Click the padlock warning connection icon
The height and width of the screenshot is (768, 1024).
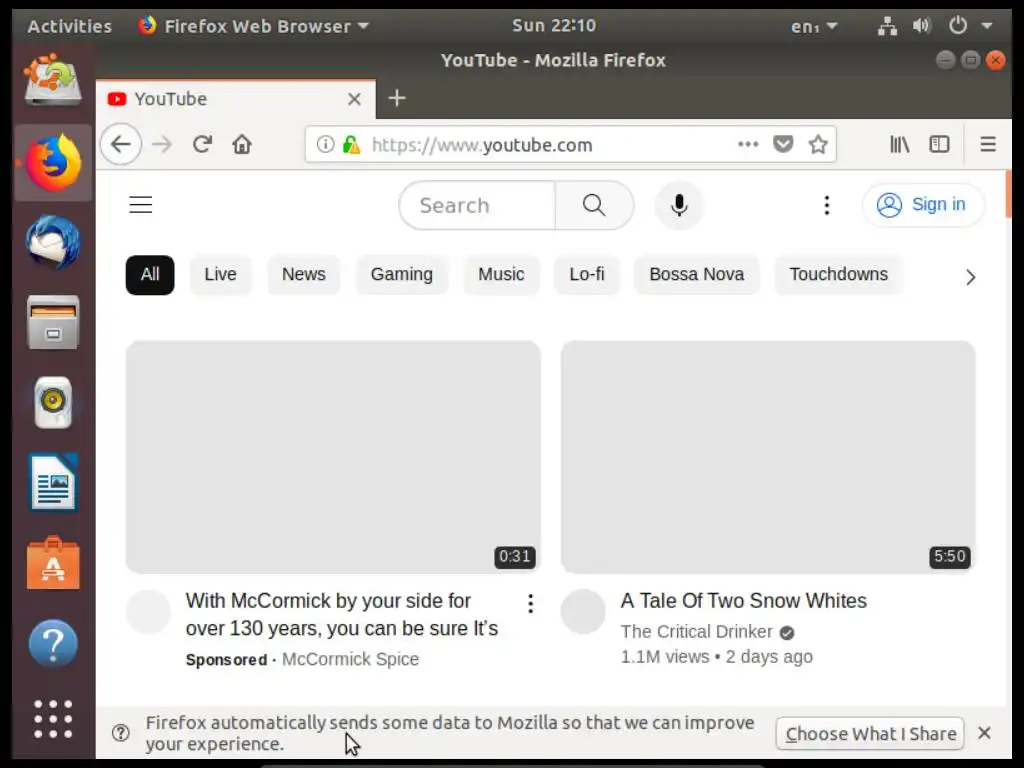coord(351,144)
